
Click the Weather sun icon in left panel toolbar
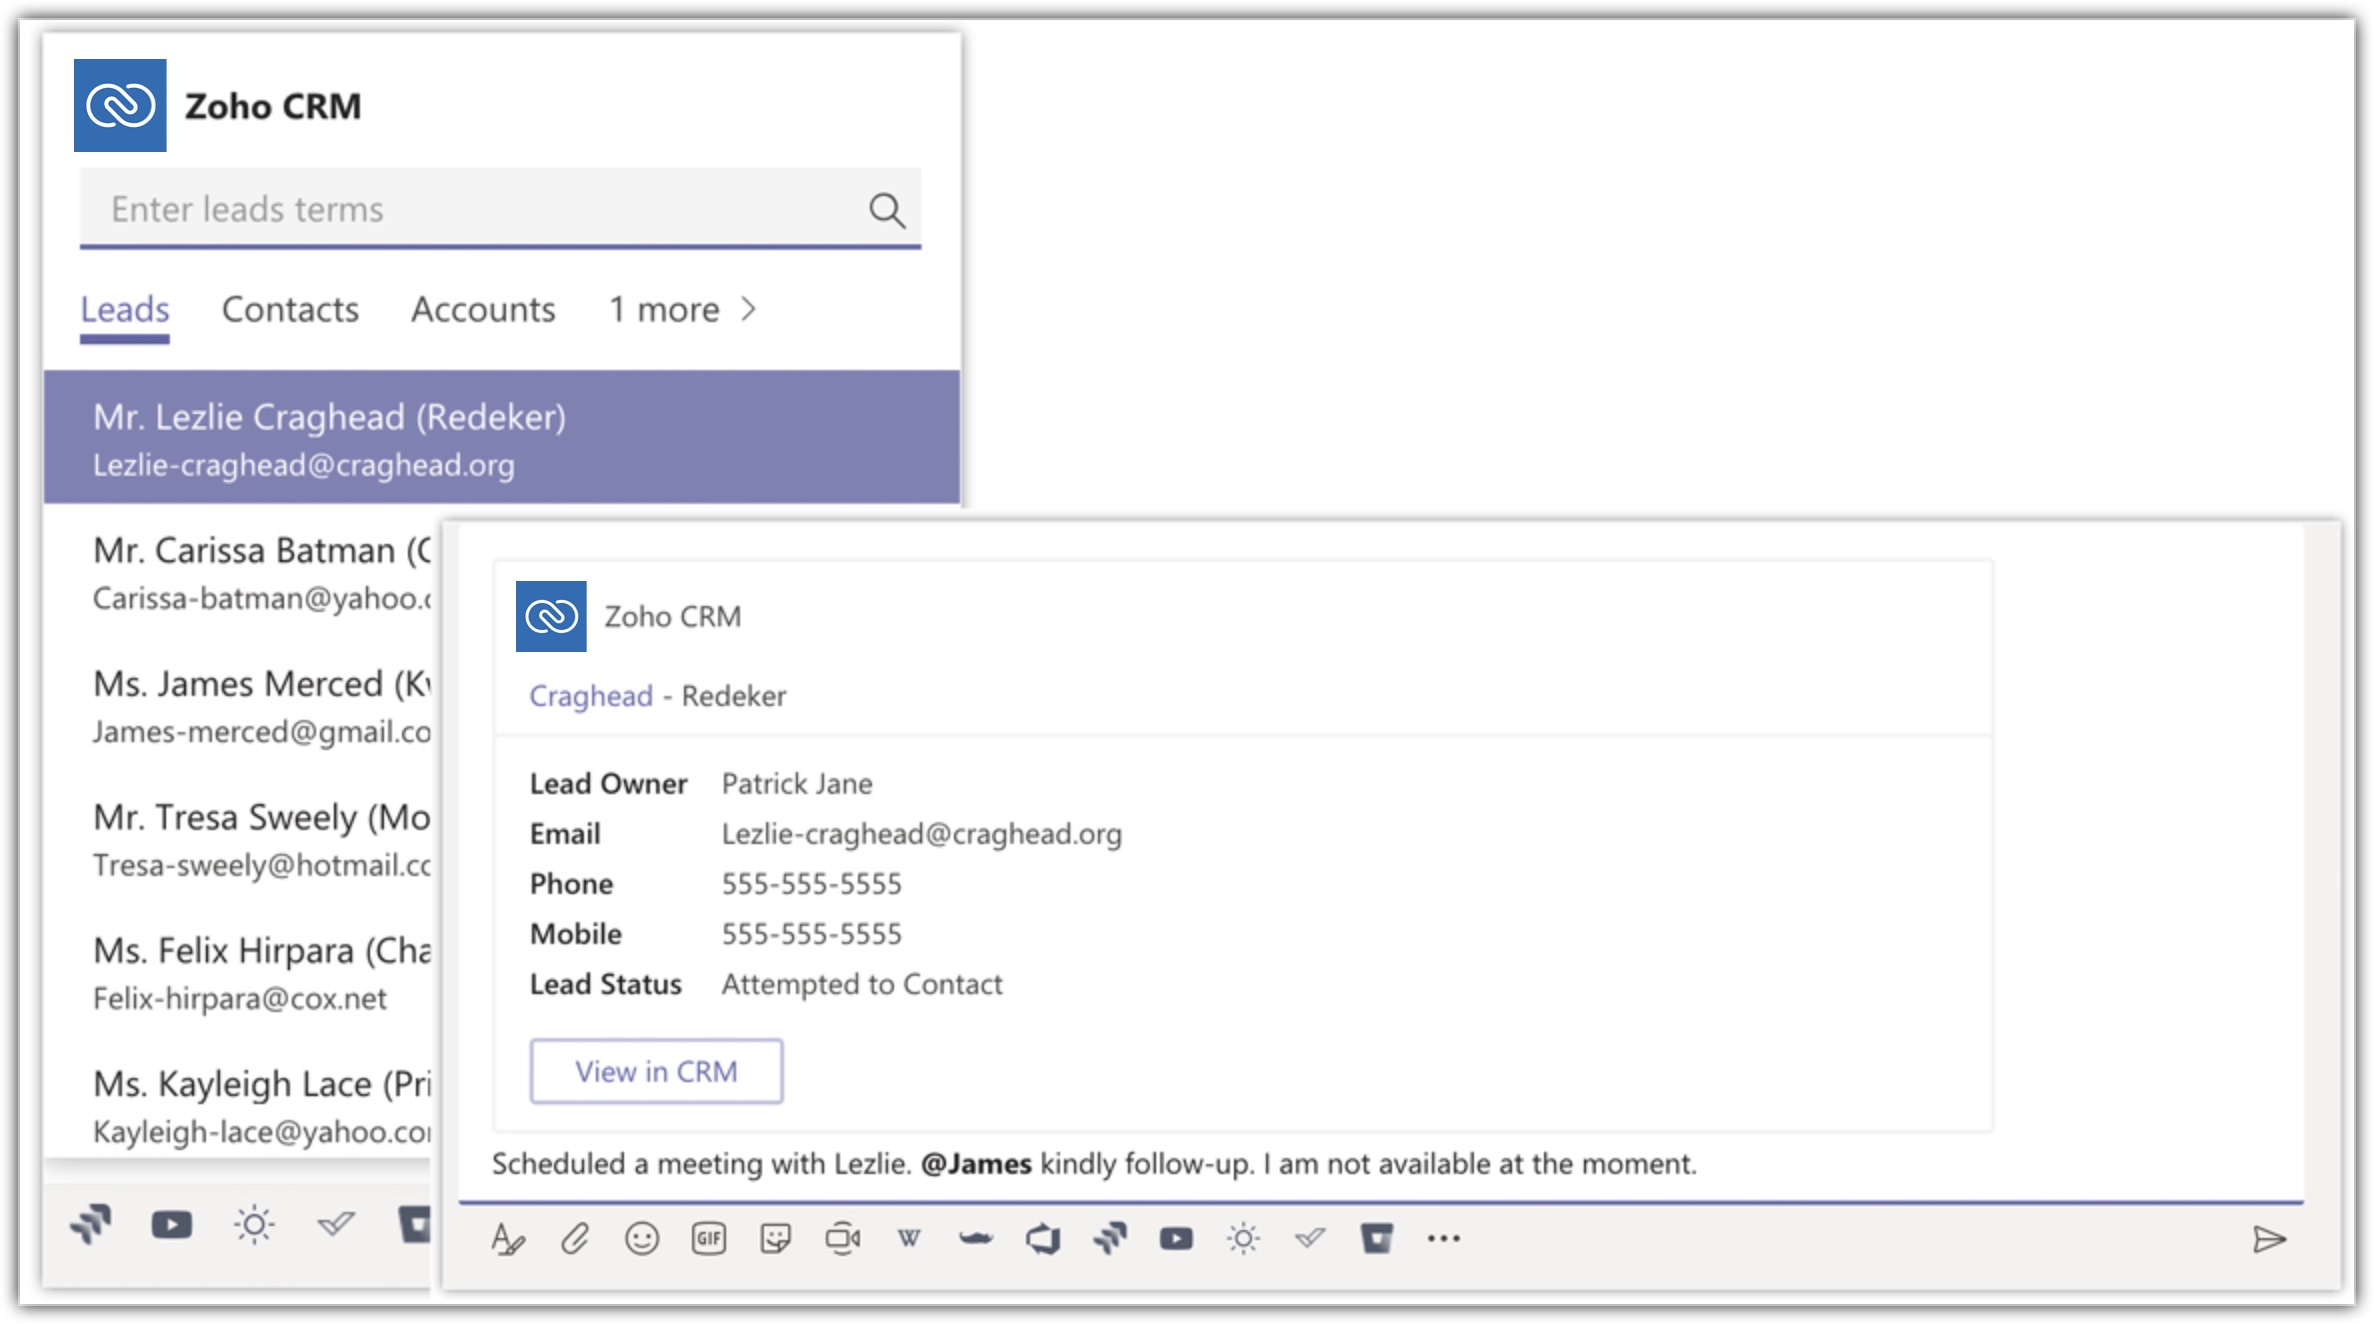point(254,1224)
